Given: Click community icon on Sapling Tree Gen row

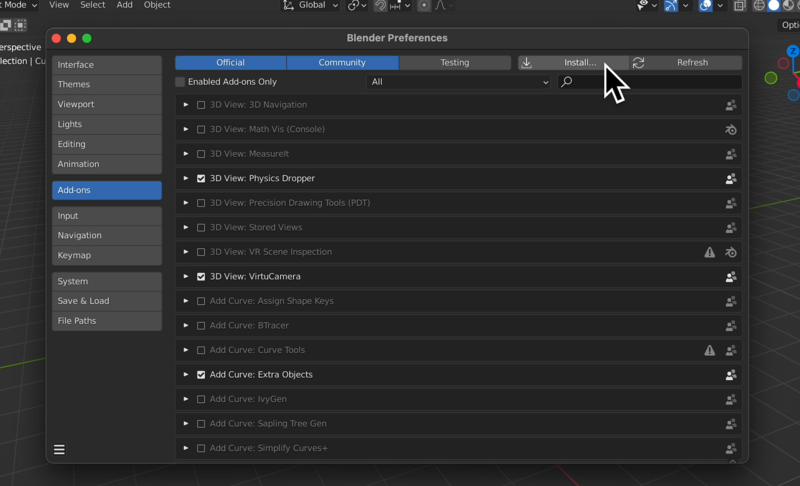Looking at the screenshot, I should coord(731,424).
